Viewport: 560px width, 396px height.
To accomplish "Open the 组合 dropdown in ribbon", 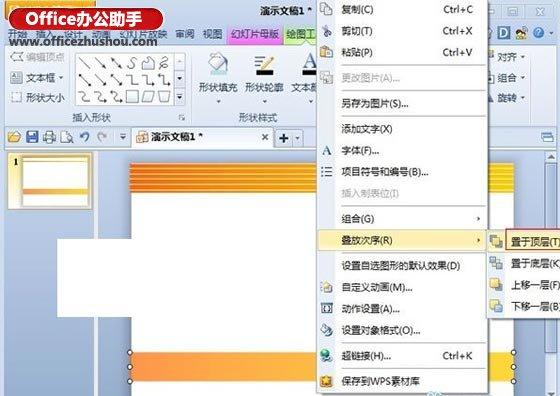I will coord(507,77).
